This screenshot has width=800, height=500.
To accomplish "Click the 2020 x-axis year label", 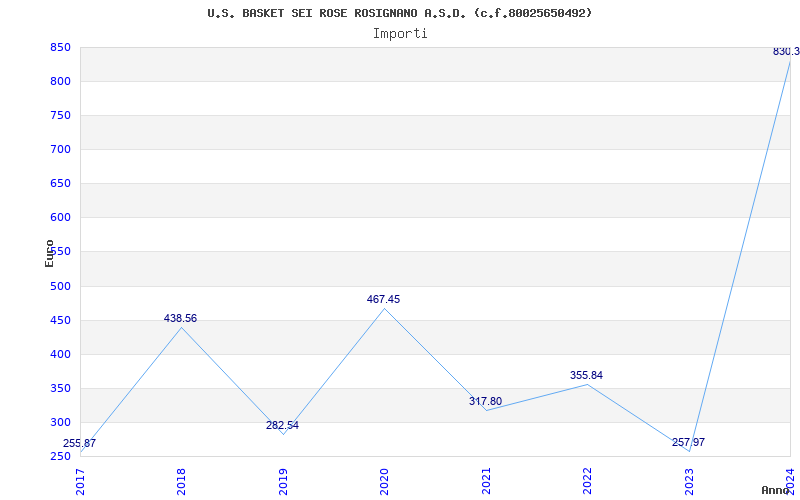I will tap(384, 482).
